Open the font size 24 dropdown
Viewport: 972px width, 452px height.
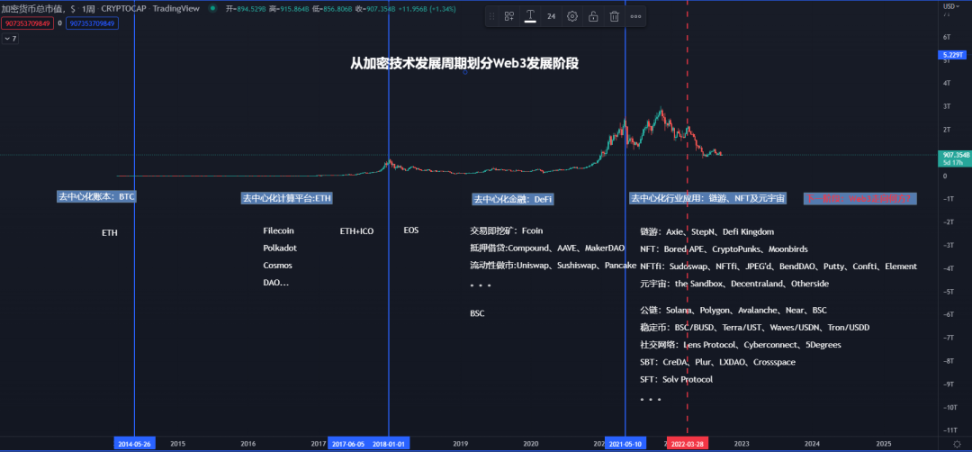pos(551,16)
